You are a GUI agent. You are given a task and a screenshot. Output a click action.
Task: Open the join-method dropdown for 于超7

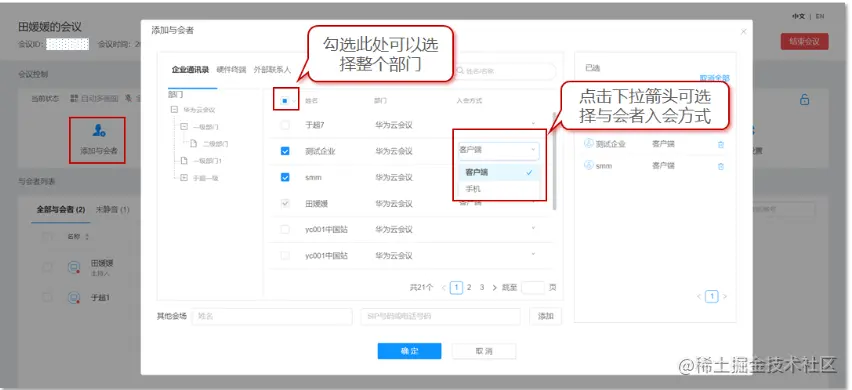click(533, 124)
